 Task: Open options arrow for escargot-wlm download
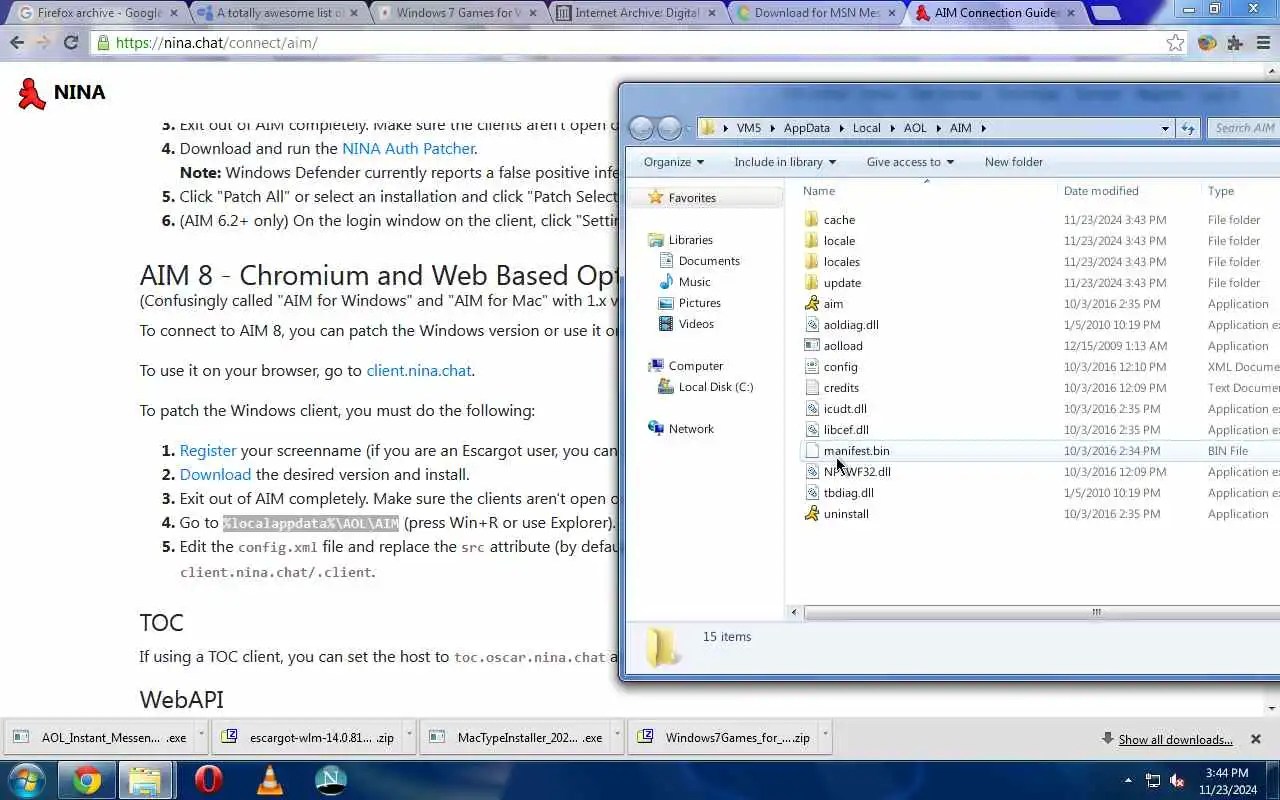pyautogui.click(x=409, y=737)
